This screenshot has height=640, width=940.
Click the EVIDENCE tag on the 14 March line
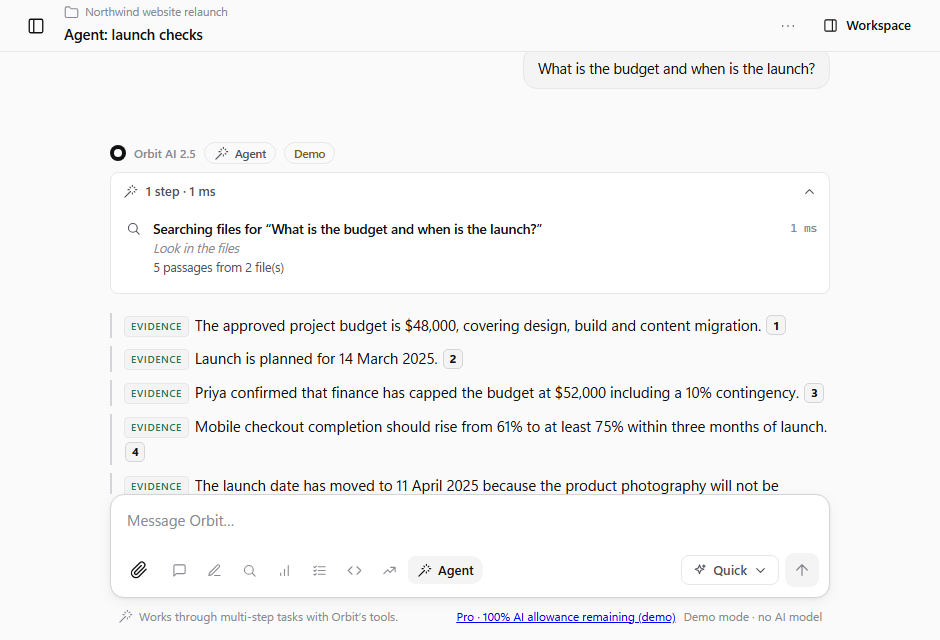[x=156, y=359]
